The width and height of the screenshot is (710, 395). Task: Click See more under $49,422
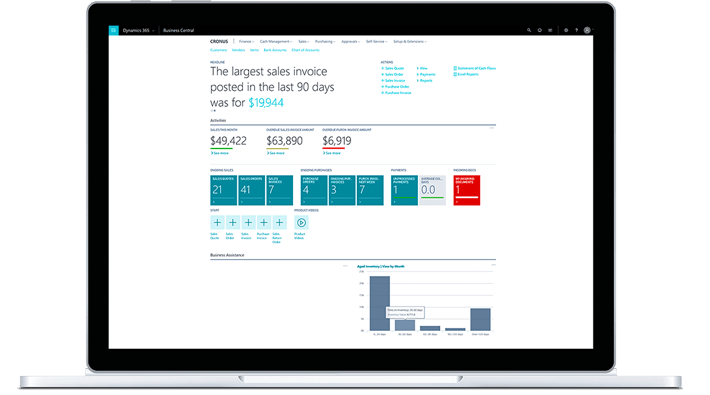pyautogui.click(x=220, y=153)
